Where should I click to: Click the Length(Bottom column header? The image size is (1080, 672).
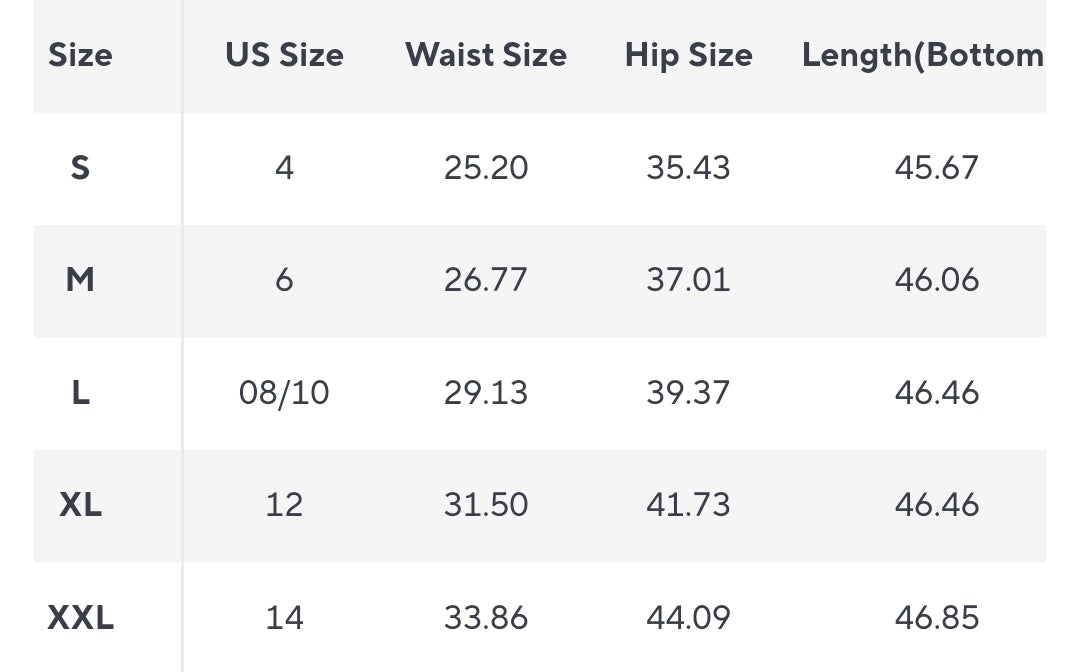tap(922, 55)
